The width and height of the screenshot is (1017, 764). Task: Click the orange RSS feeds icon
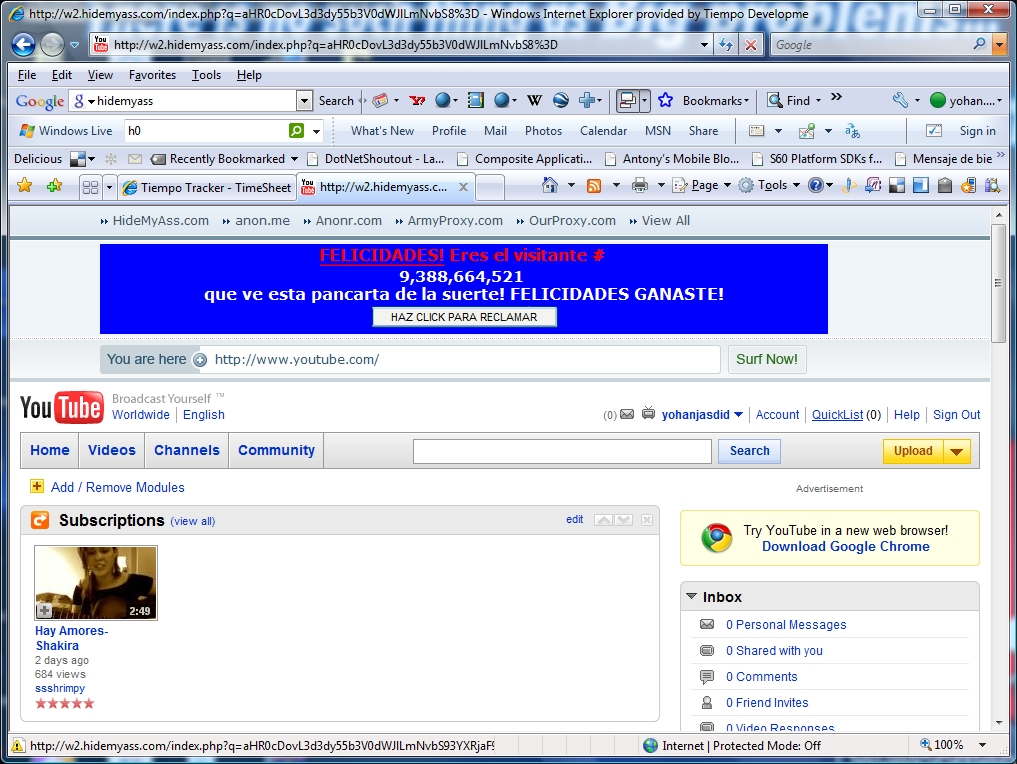coord(593,186)
